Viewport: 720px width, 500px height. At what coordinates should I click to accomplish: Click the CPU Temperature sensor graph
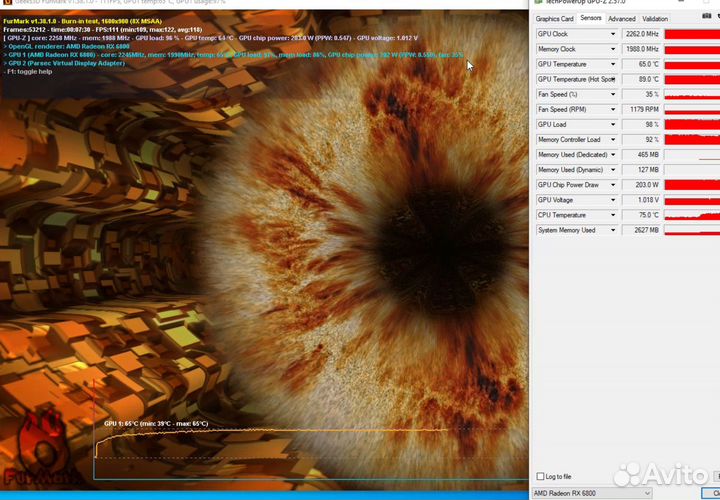pyautogui.click(x=692, y=215)
